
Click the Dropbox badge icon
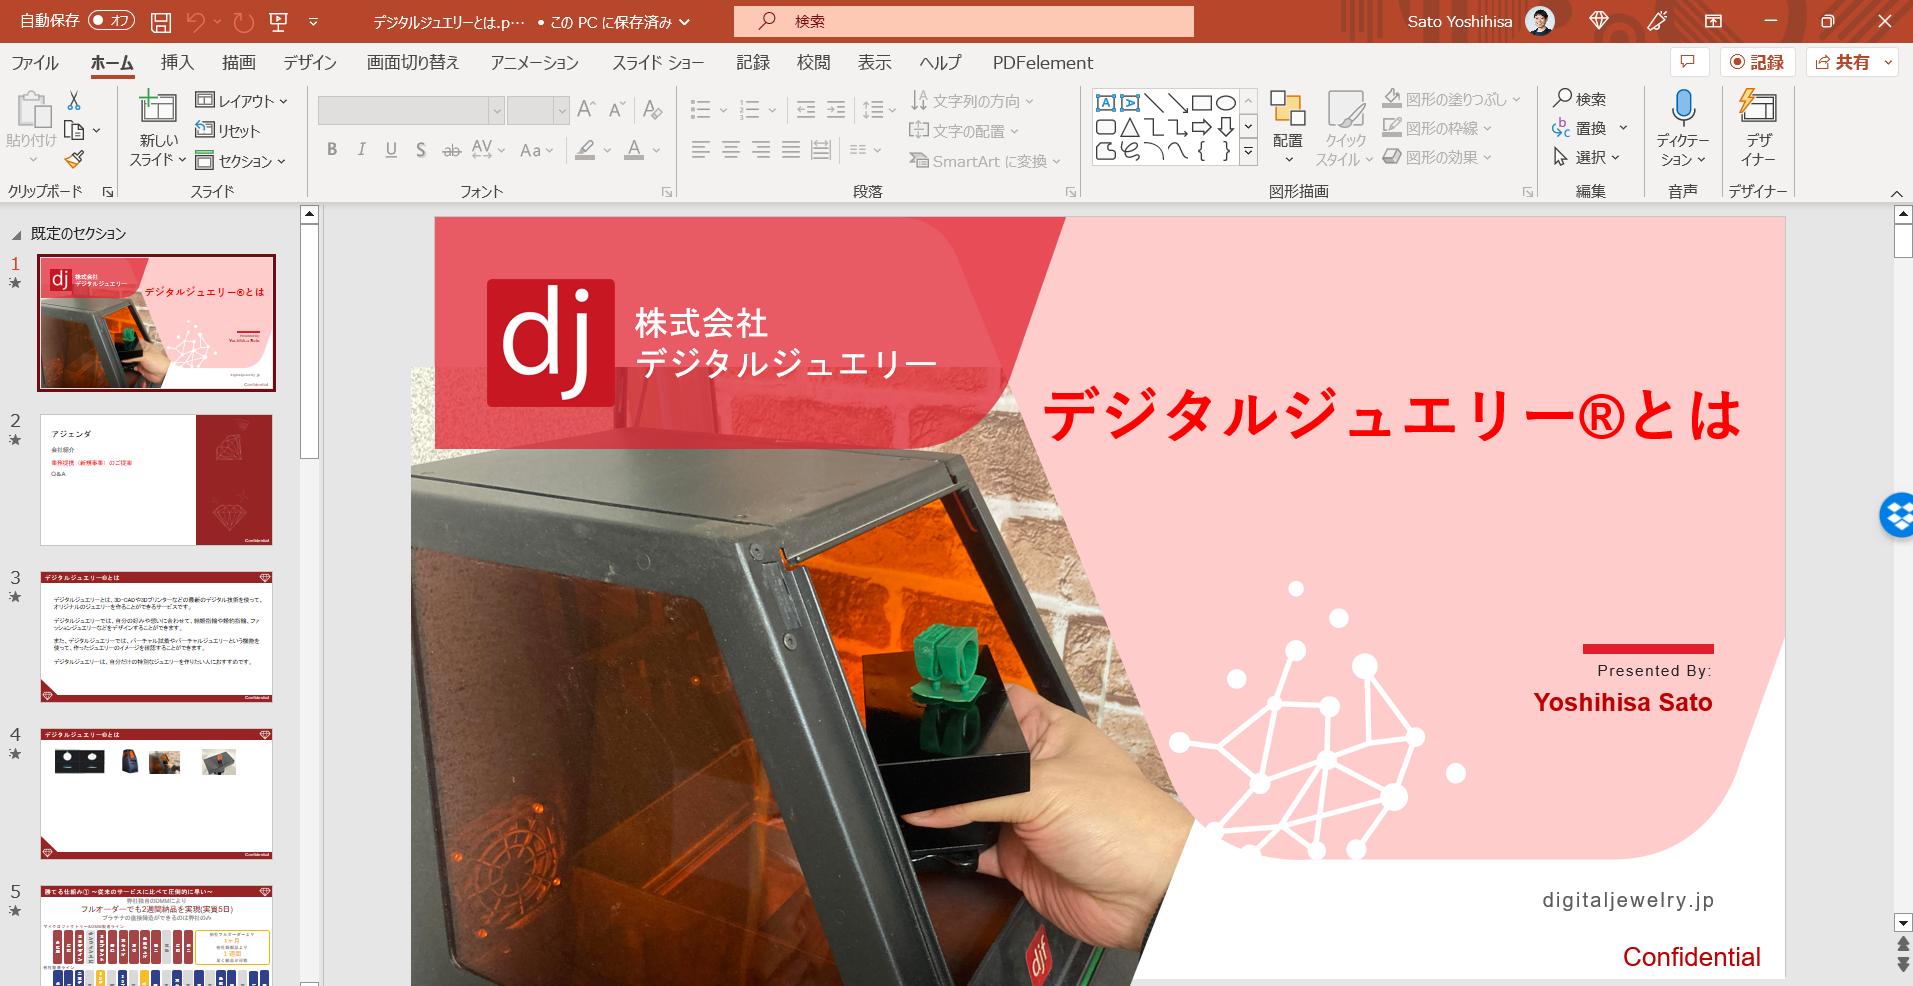1897,515
